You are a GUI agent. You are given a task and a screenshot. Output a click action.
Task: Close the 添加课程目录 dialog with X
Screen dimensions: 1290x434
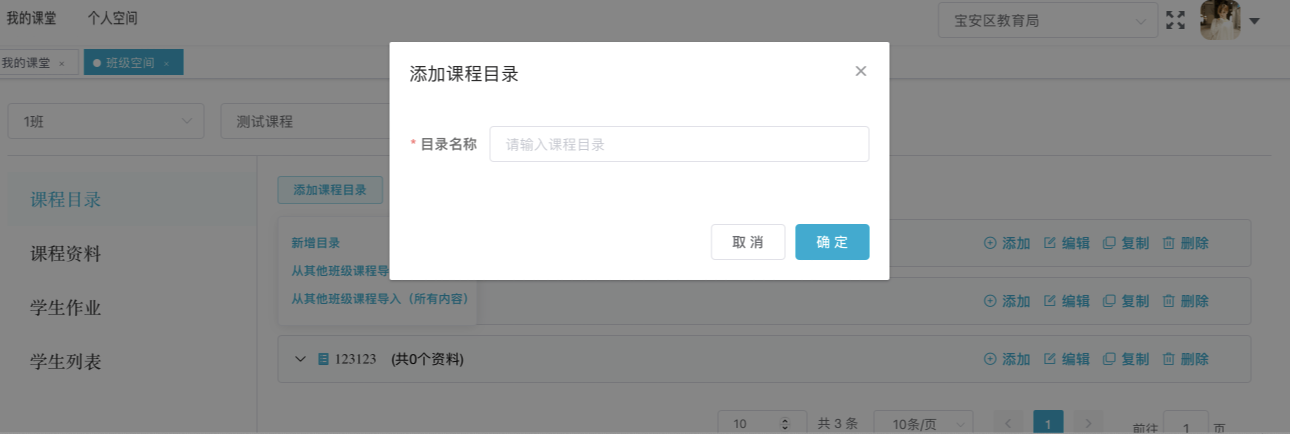pos(860,71)
